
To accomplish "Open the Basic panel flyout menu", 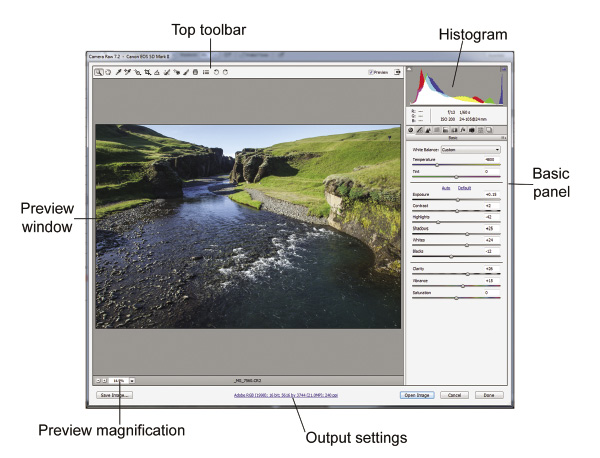I will [x=503, y=139].
